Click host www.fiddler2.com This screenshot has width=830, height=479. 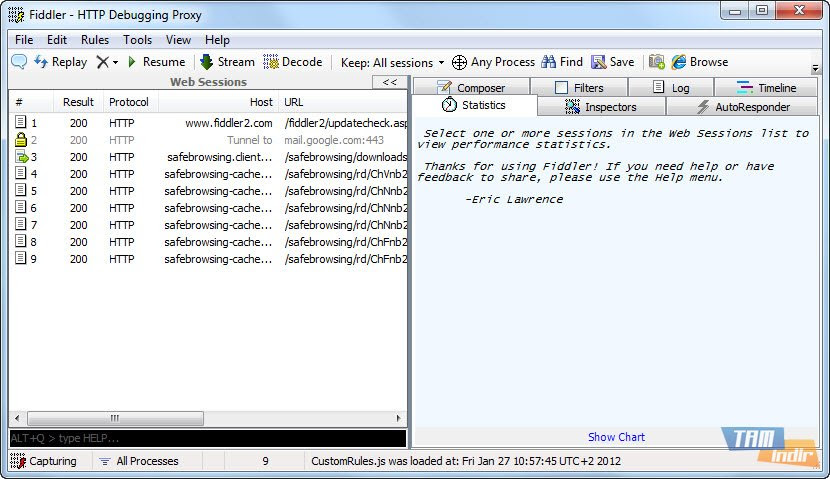click(229, 123)
